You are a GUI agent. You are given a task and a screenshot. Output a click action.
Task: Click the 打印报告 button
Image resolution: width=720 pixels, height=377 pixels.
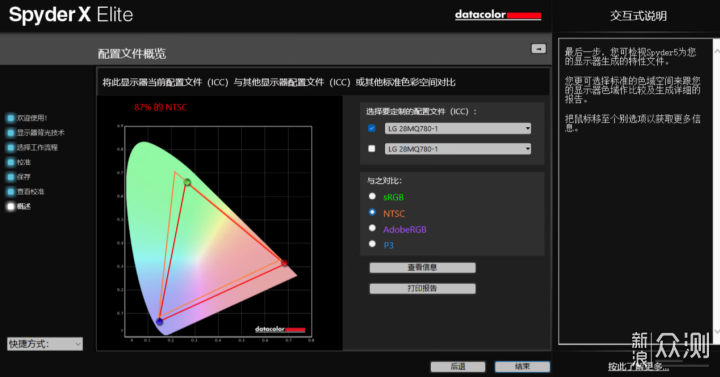click(x=422, y=288)
